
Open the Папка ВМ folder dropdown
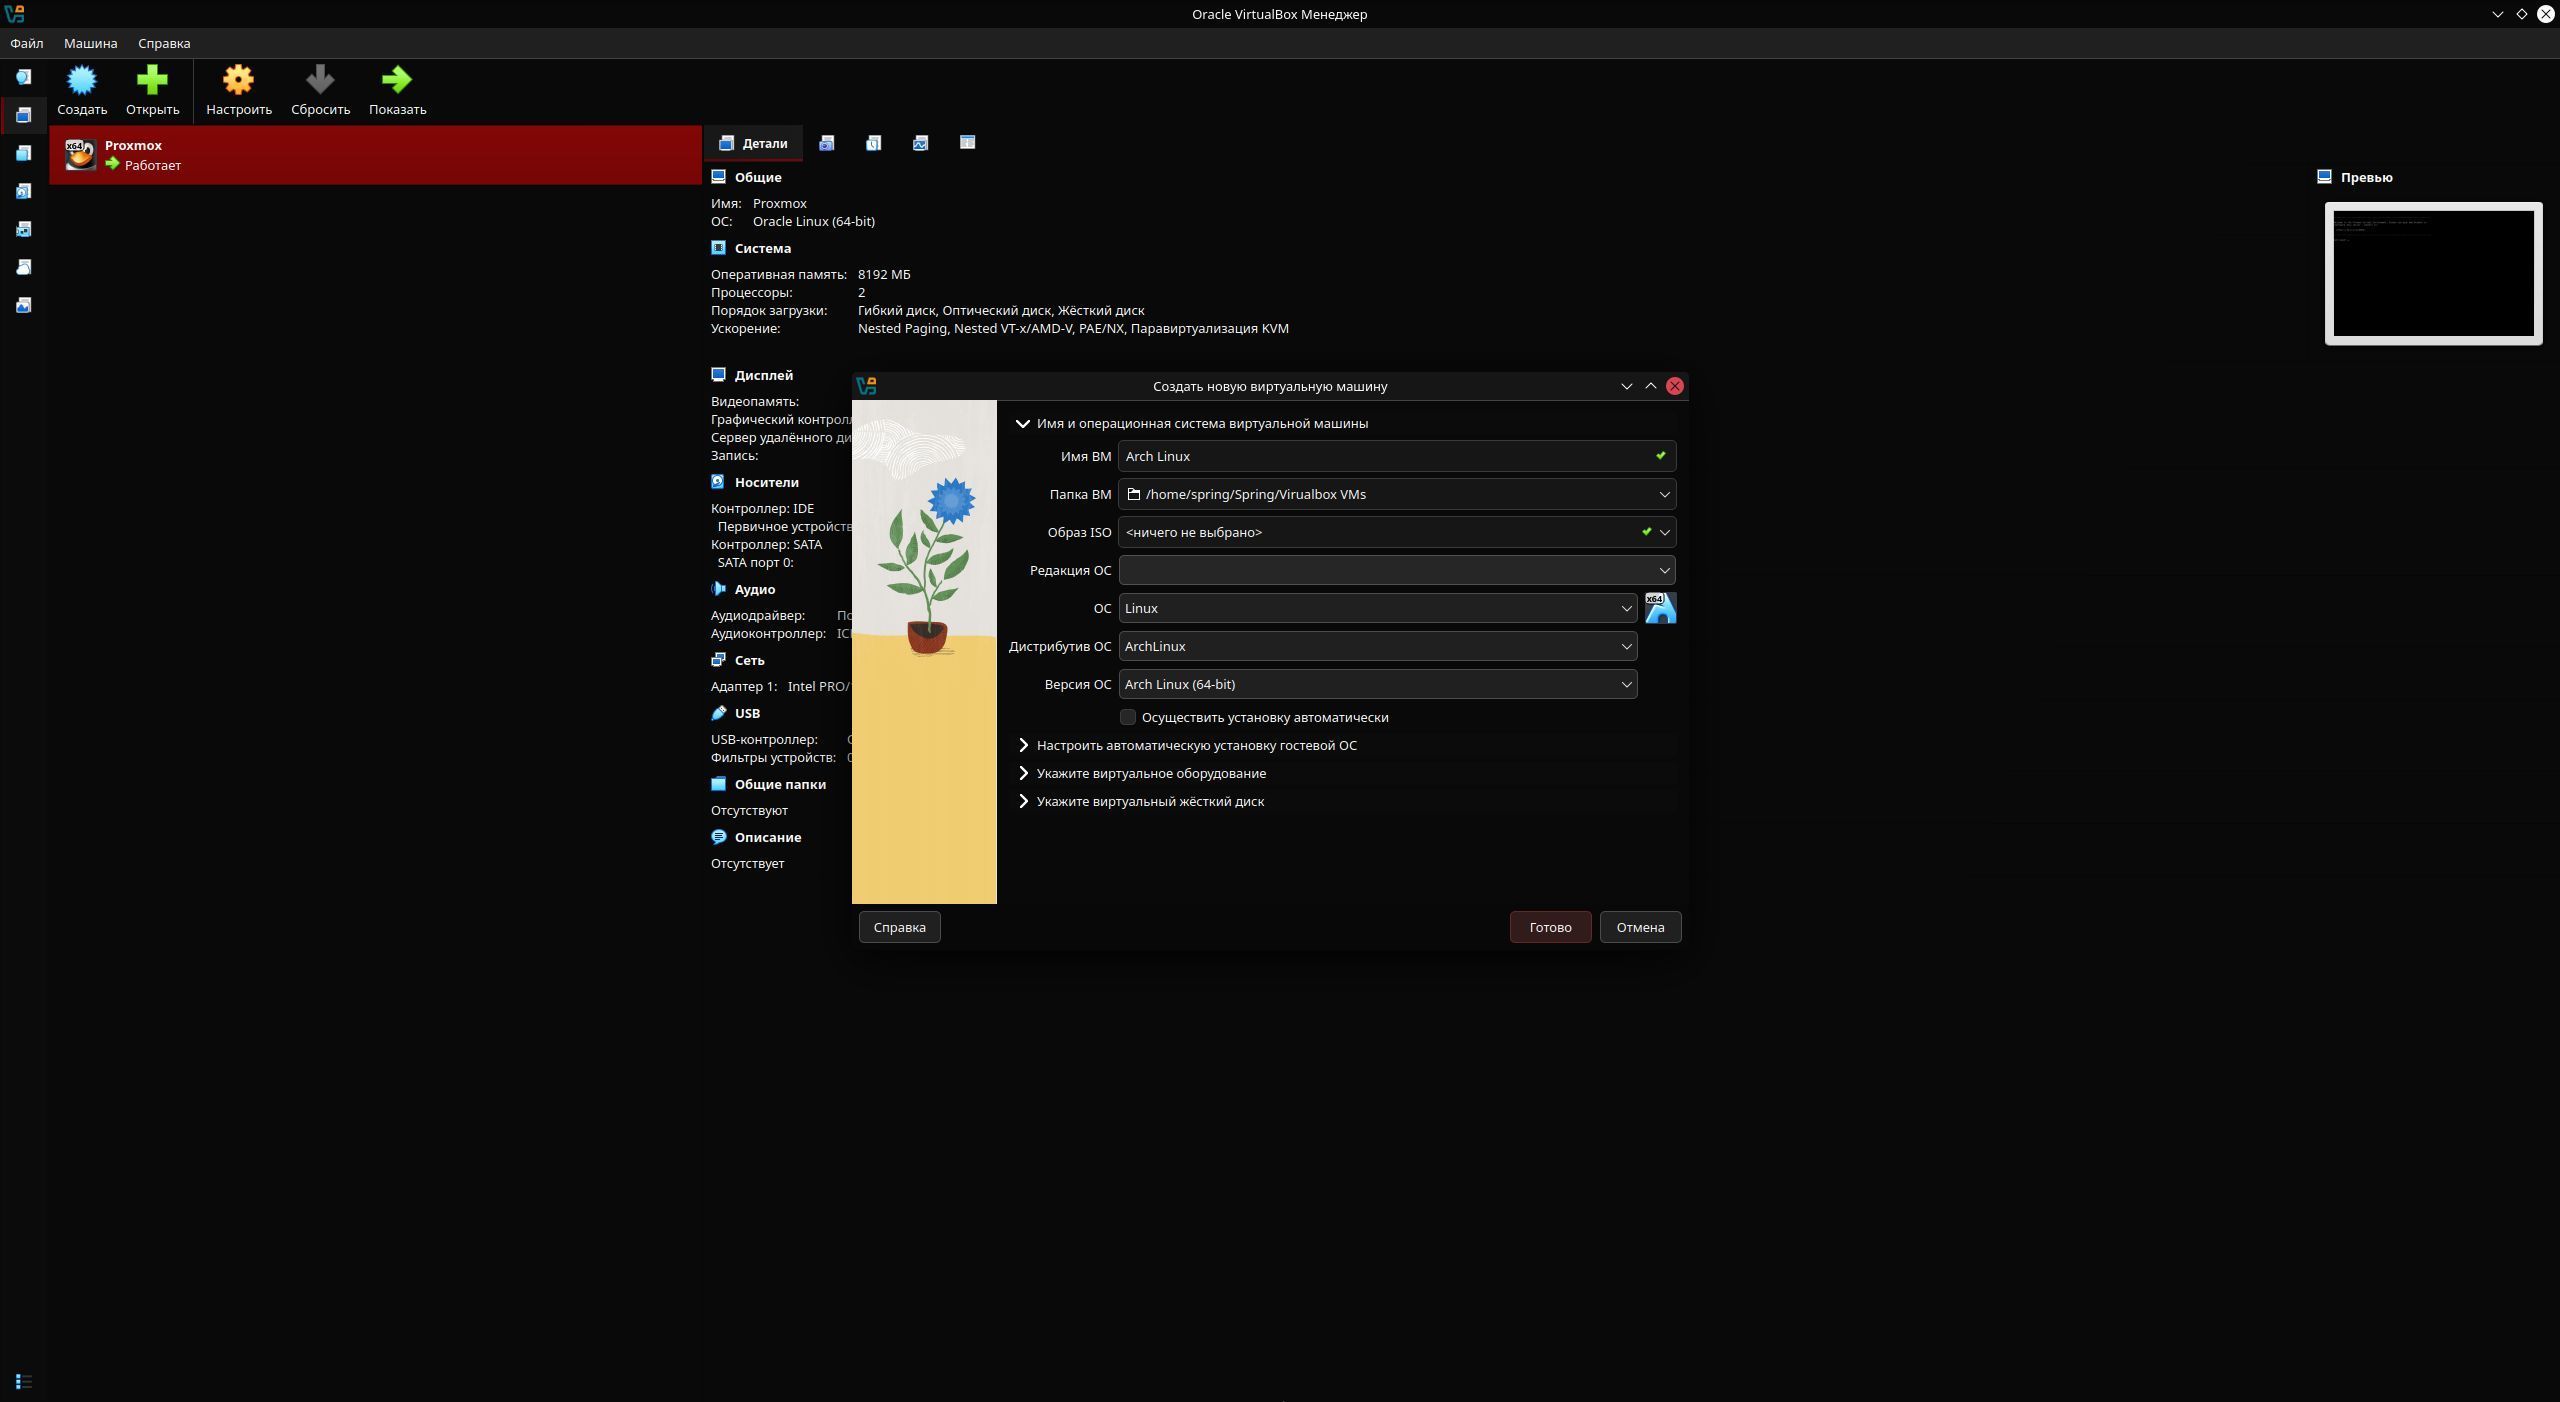pos(1664,494)
